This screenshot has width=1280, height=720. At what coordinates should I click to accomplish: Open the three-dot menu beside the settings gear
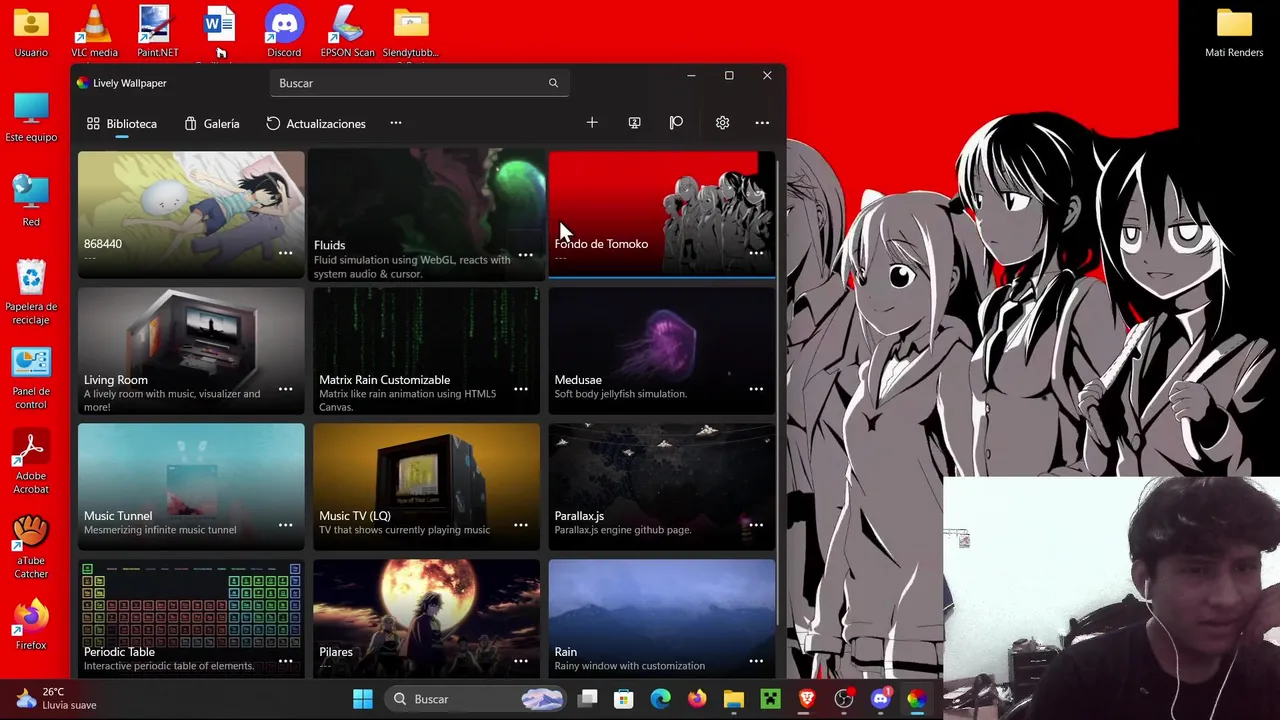(x=762, y=123)
